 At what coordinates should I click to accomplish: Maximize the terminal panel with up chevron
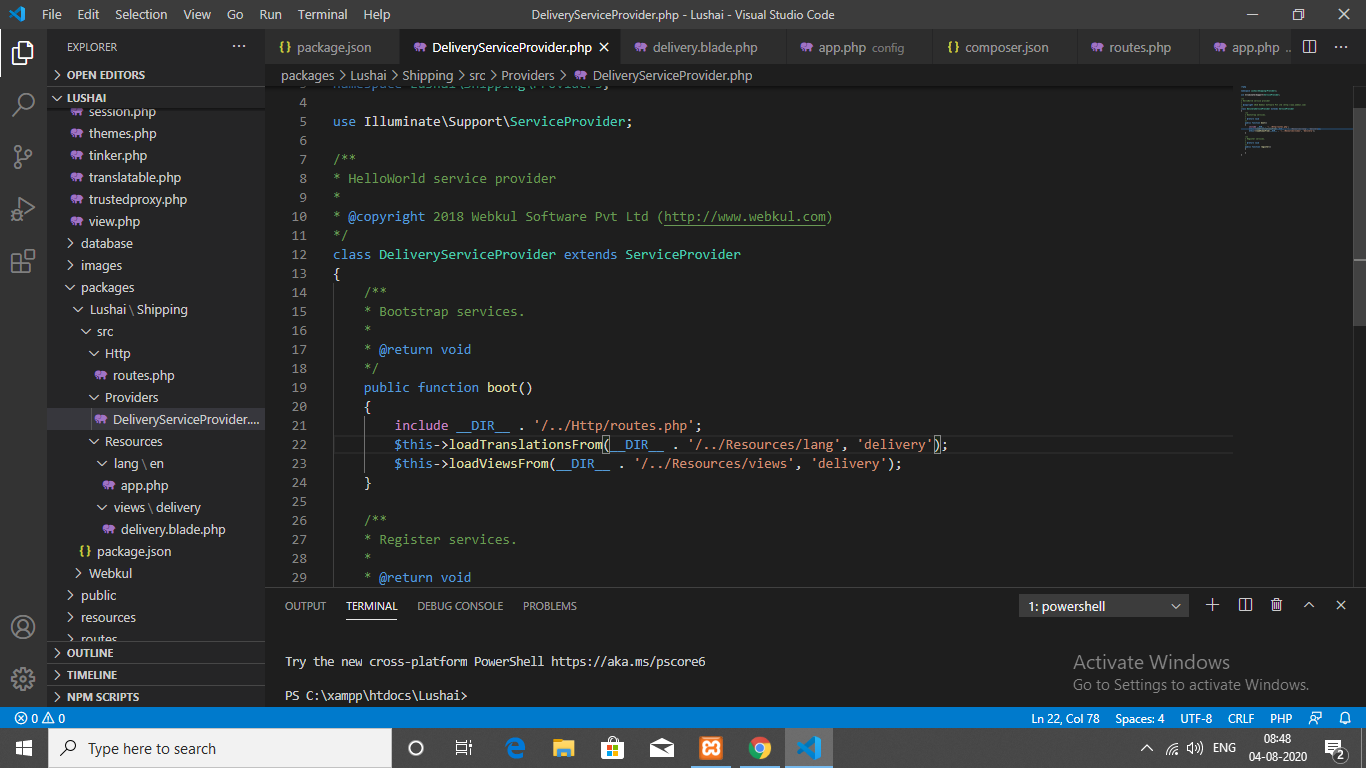pos(1309,605)
